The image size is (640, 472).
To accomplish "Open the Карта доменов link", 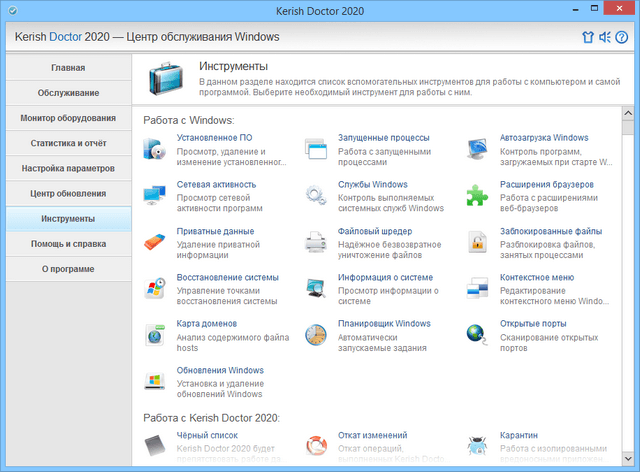I will click(207, 324).
